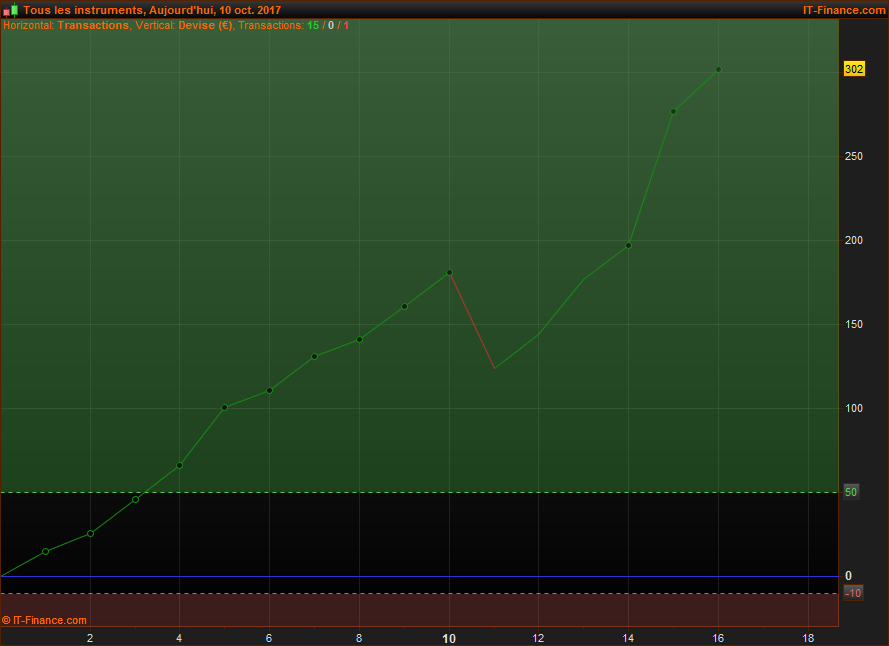This screenshot has height=646, width=889.
Task: Click the data point at transaction 9 near 160
Action: 404,307
